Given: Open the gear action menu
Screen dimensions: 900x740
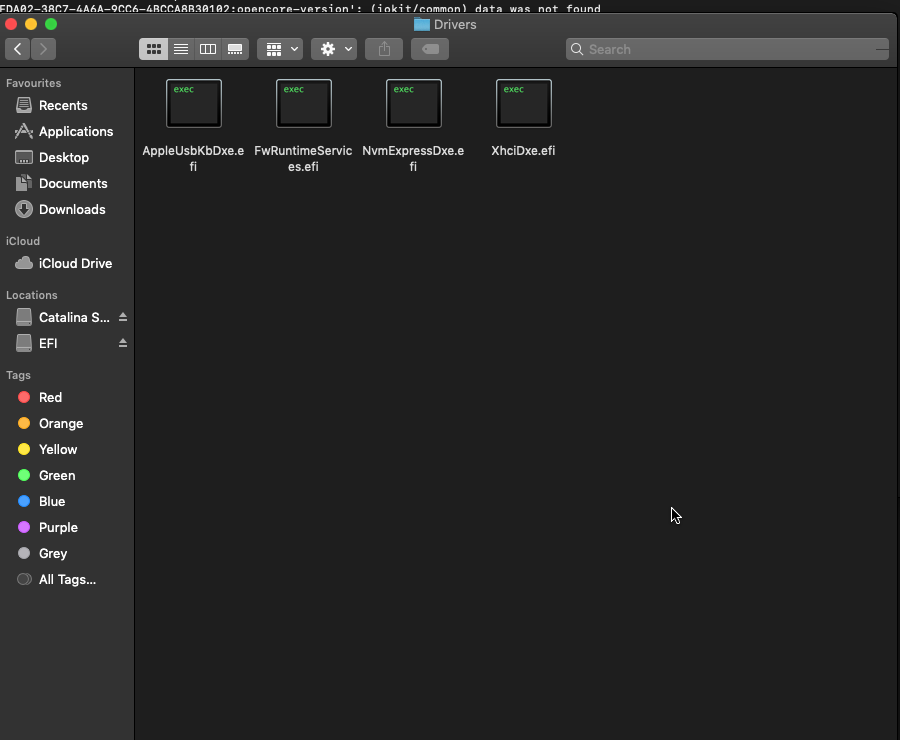Looking at the screenshot, I should [334, 49].
